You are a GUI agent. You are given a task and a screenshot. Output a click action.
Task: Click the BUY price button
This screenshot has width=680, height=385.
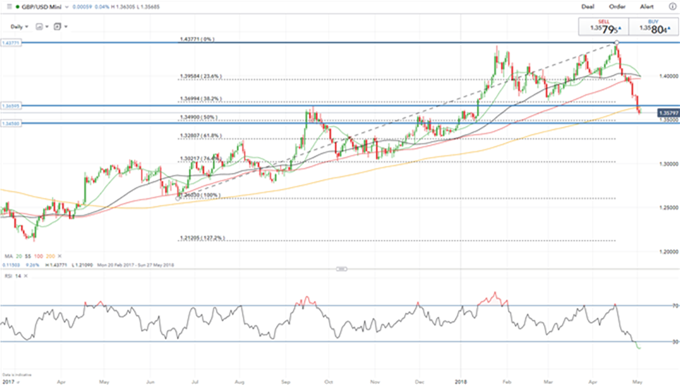click(653, 27)
